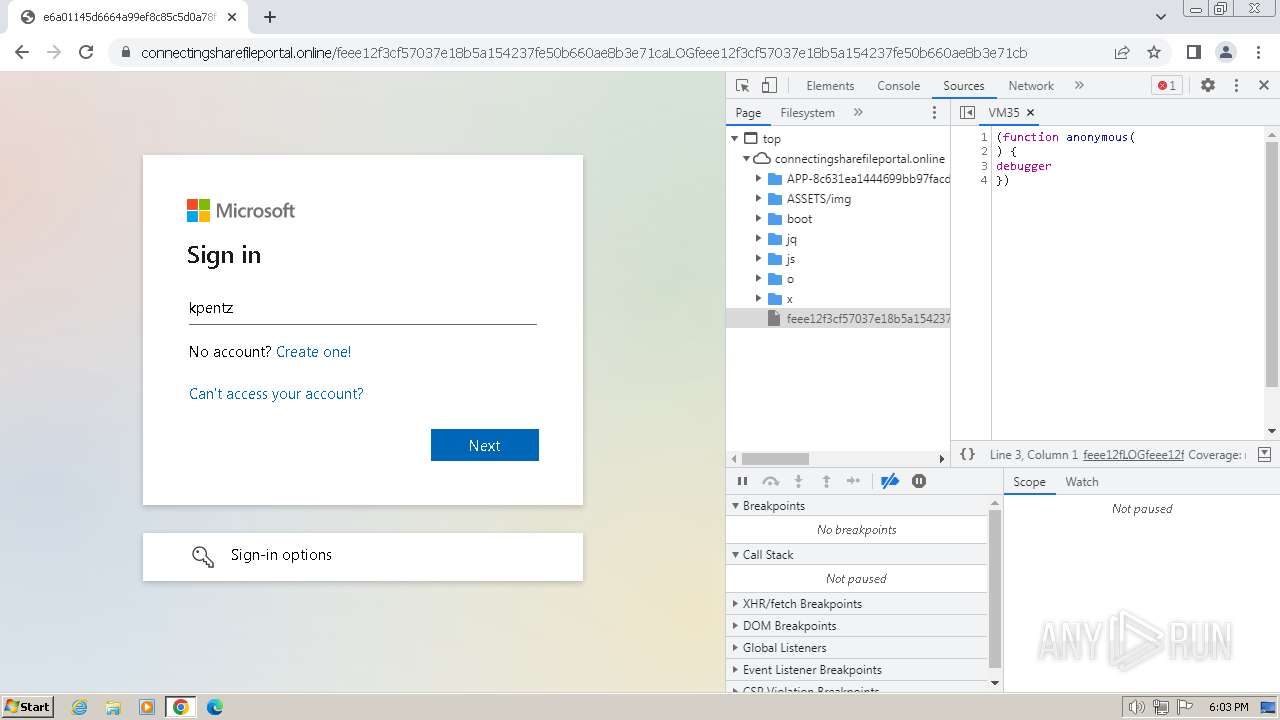This screenshot has height=720, width=1280.
Task: Go back with the browser back arrow
Action: 22,52
